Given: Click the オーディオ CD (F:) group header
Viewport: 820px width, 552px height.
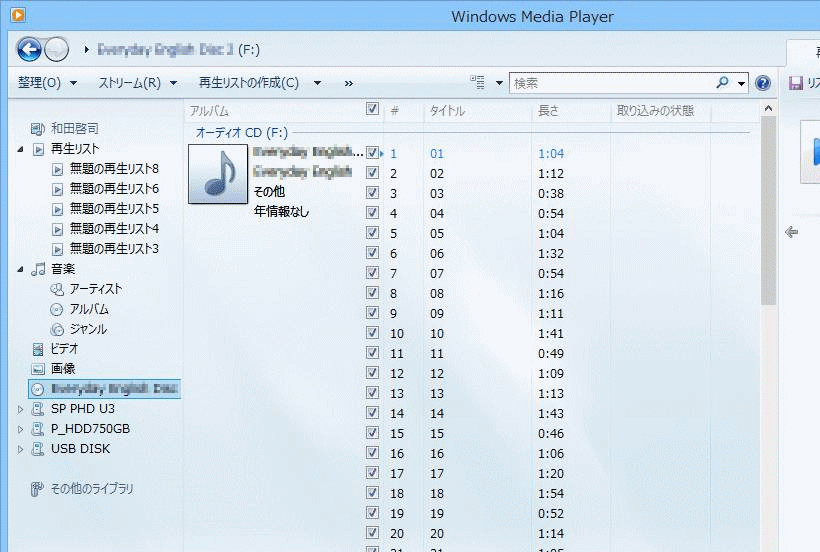Looking at the screenshot, I should (242, 133).
